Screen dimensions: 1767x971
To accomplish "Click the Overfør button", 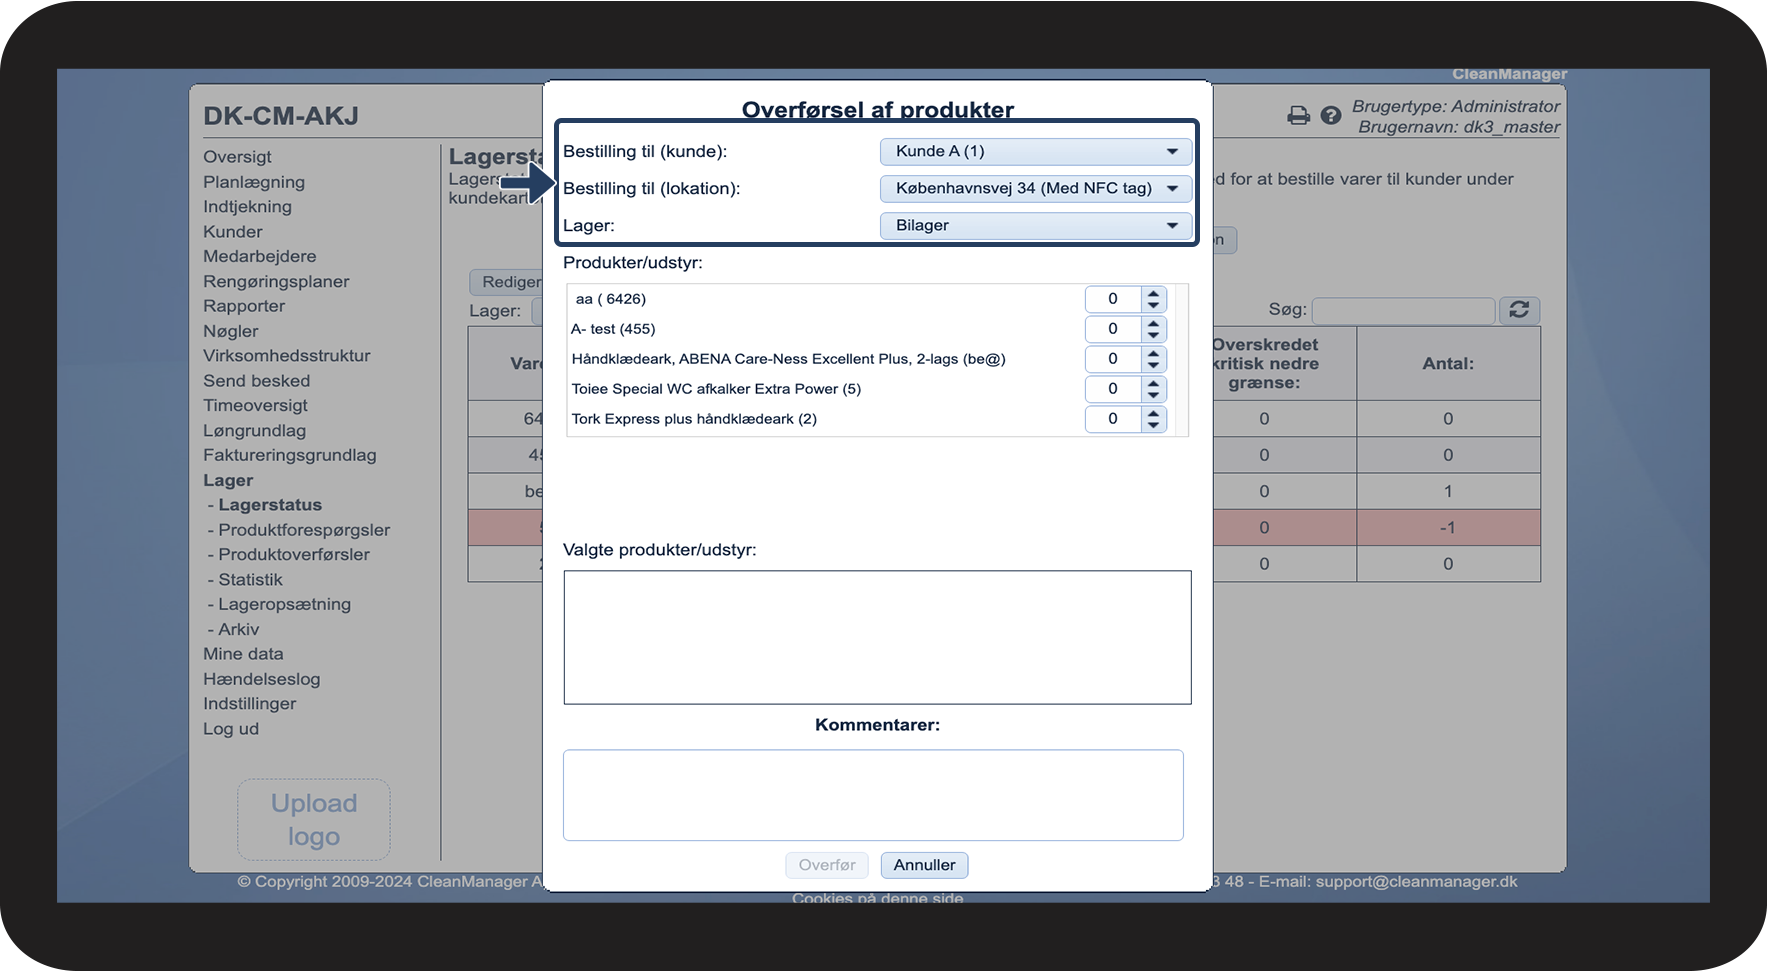I will point(827,865).
